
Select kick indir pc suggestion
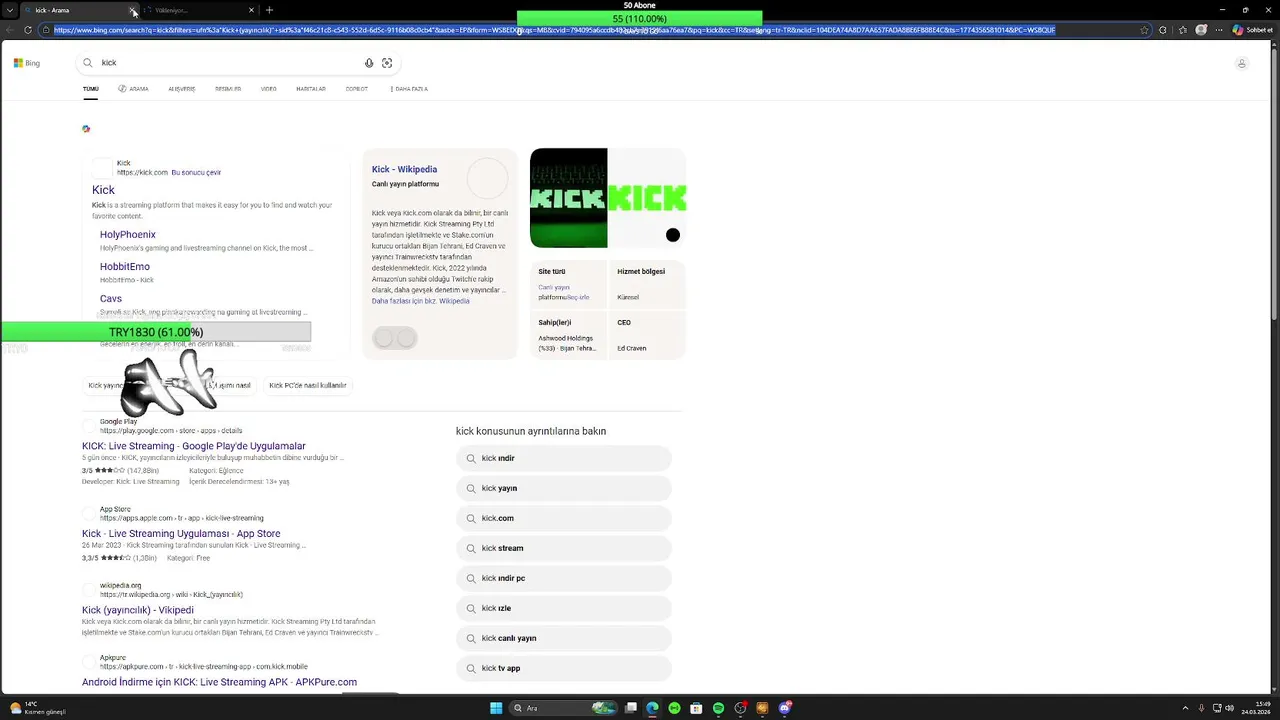pos(564,578)
